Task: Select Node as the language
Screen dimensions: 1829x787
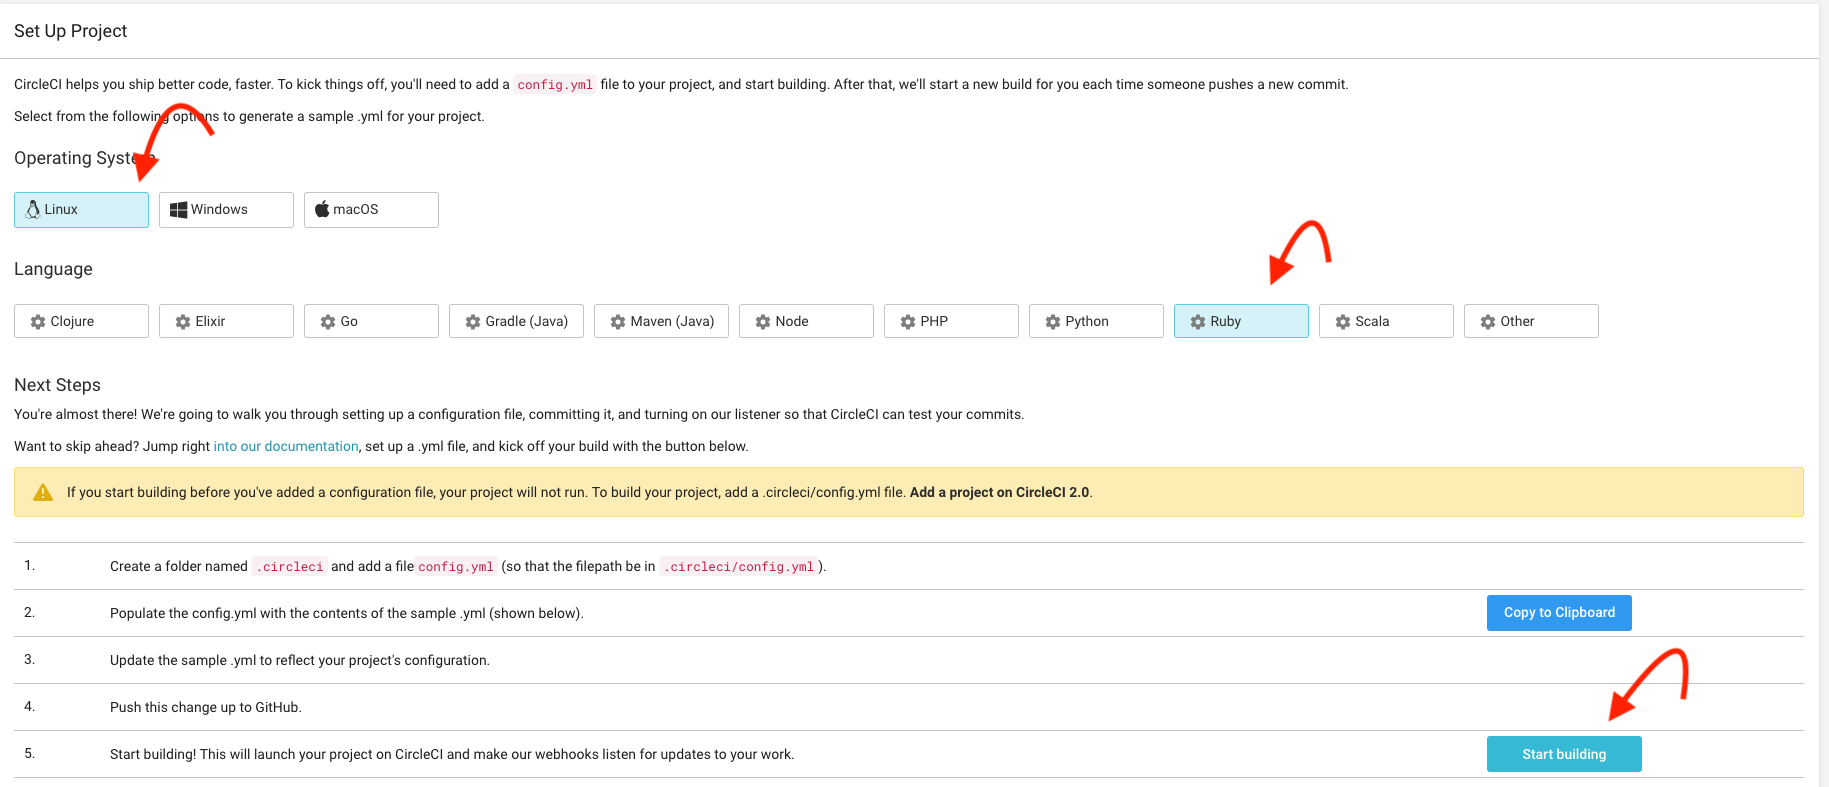Action: coord(806,321)
